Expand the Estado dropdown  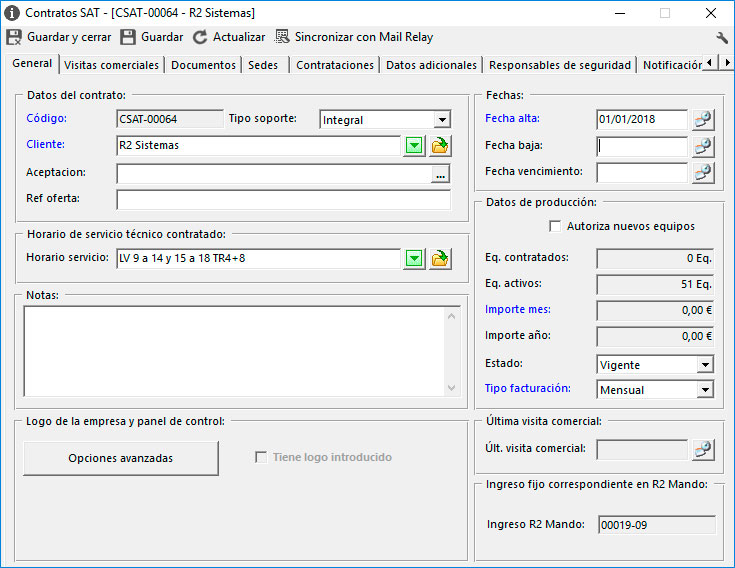pyautogui.click(x=705, y=365)
